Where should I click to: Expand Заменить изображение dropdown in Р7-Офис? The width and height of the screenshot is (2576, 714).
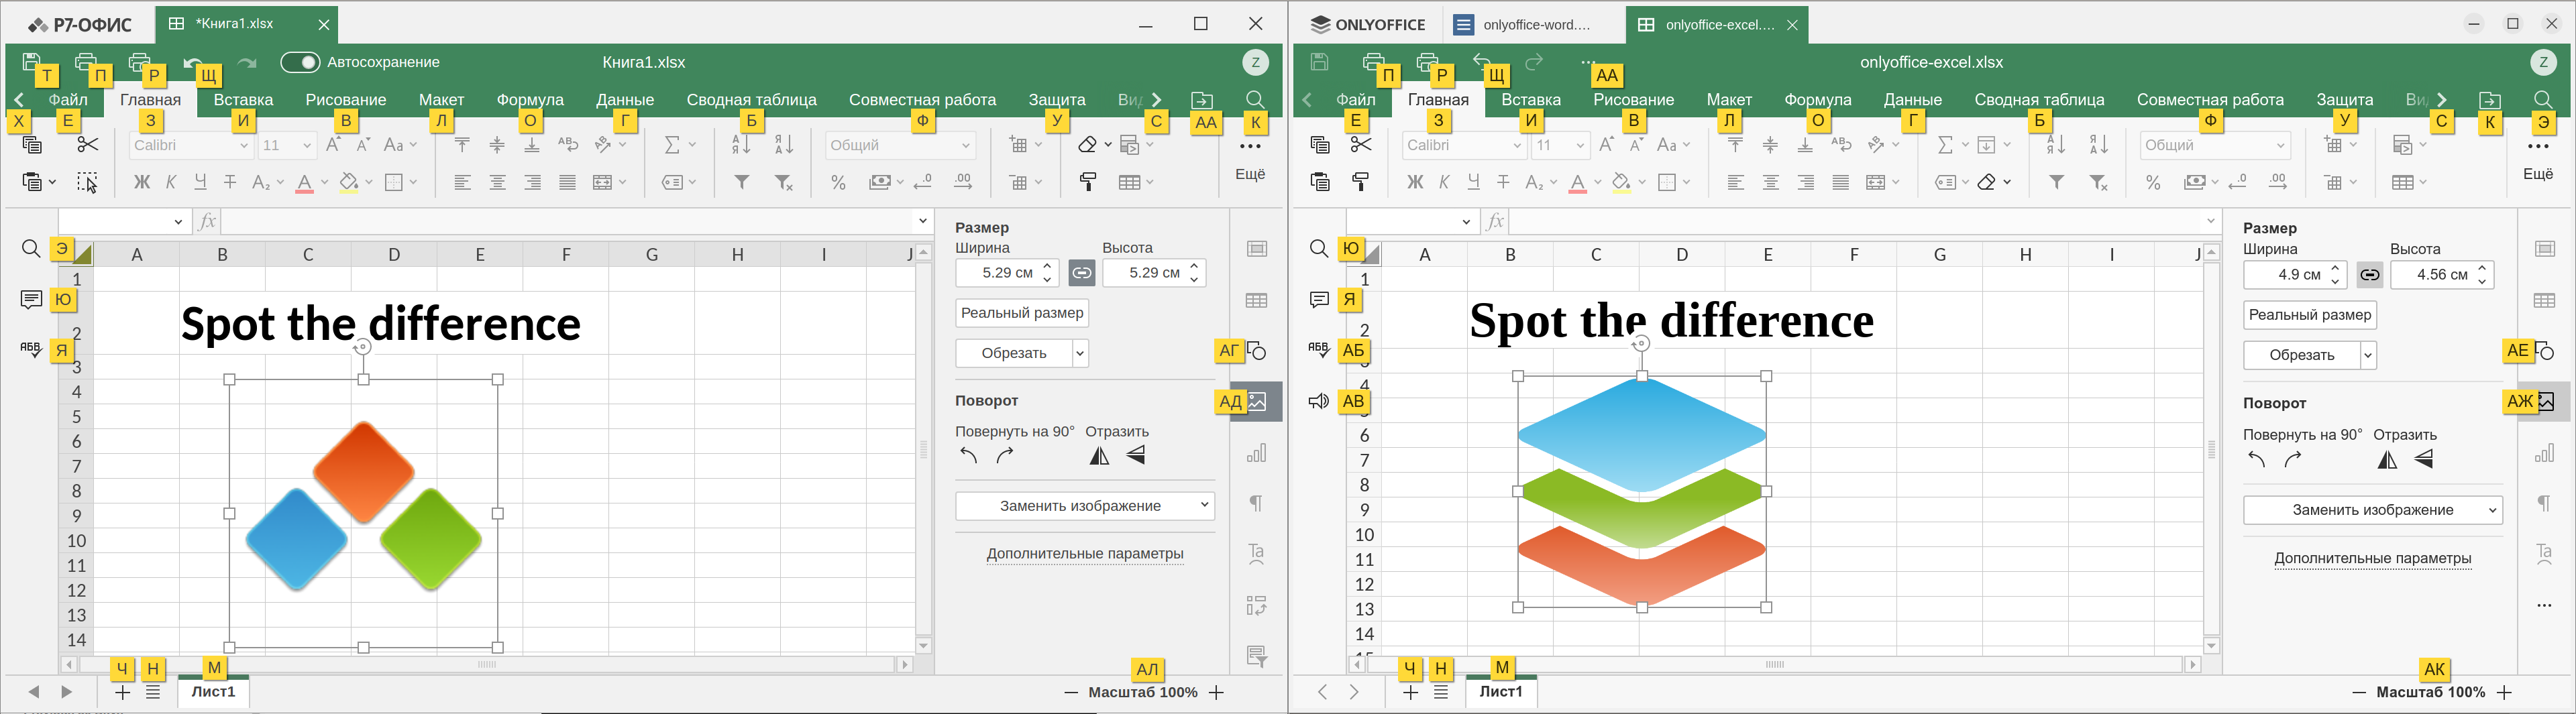(x=1203, y=506)
